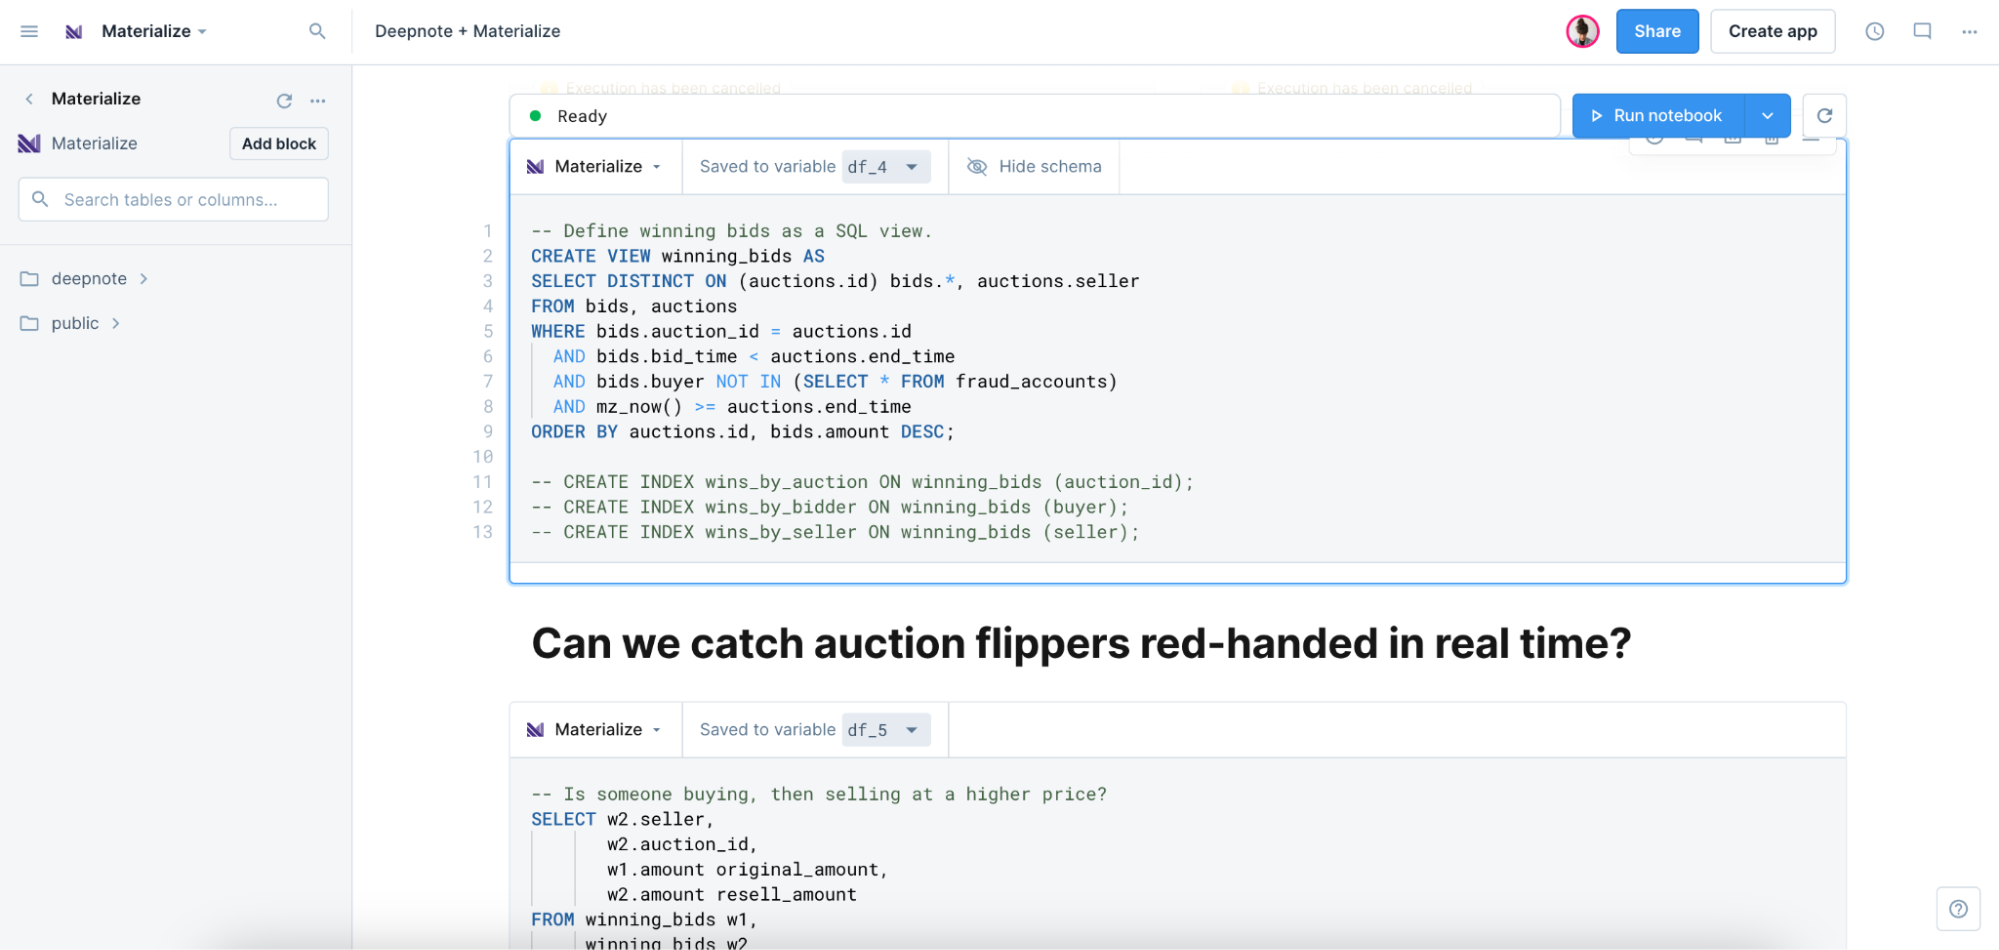Click the wins_by_auction index comment line
The width and height of the screenshot is (1999, 950).
point(862,482)
